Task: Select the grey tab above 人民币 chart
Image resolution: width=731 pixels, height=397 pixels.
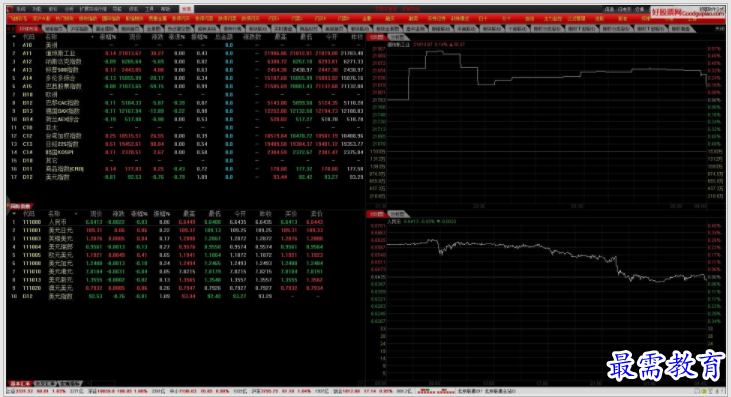Action: 398,214
